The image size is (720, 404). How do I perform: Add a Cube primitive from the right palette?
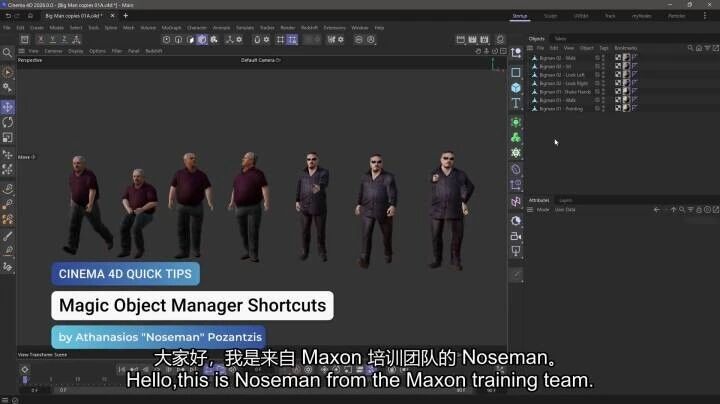516,88
